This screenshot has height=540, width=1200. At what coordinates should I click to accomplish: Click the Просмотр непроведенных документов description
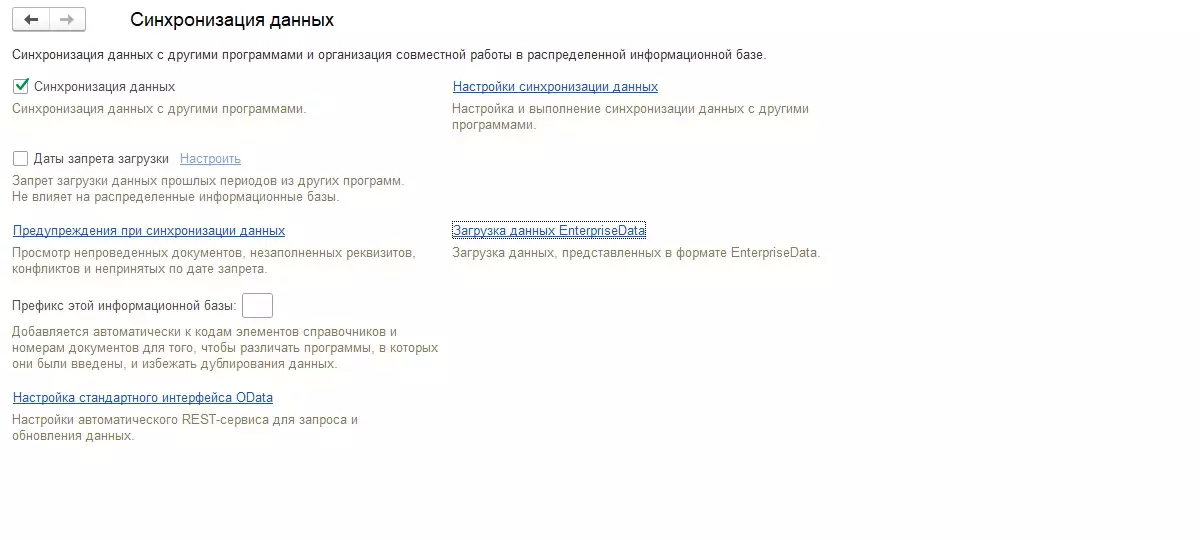pos(213,253)
